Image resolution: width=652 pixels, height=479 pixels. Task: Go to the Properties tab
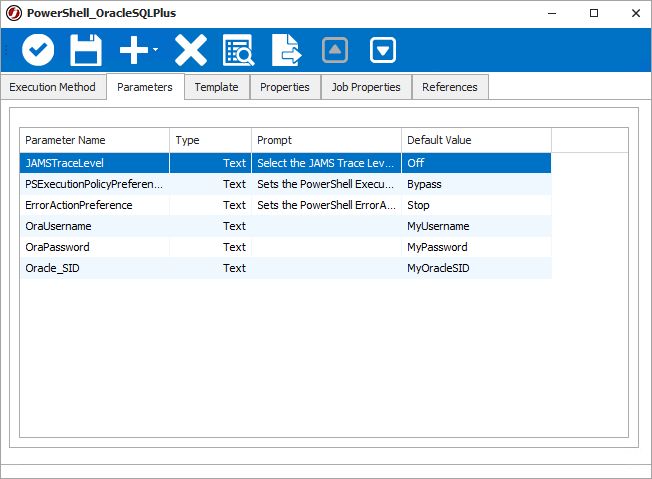click(285, 87)
